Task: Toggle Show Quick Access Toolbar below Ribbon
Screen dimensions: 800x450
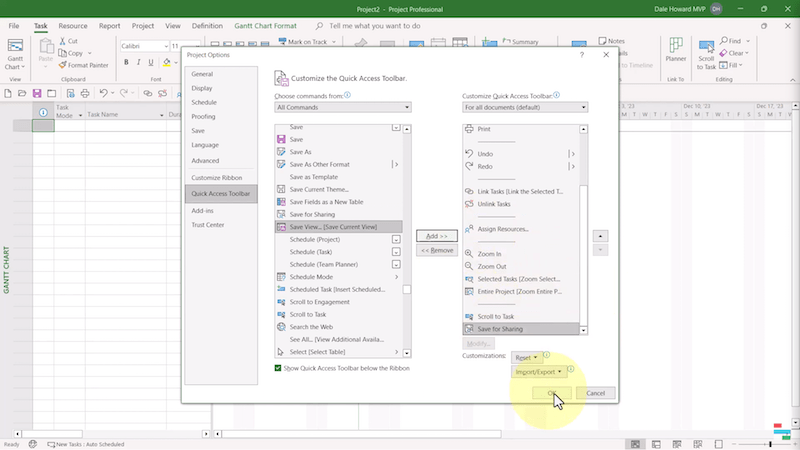Action: coord(279,368)
